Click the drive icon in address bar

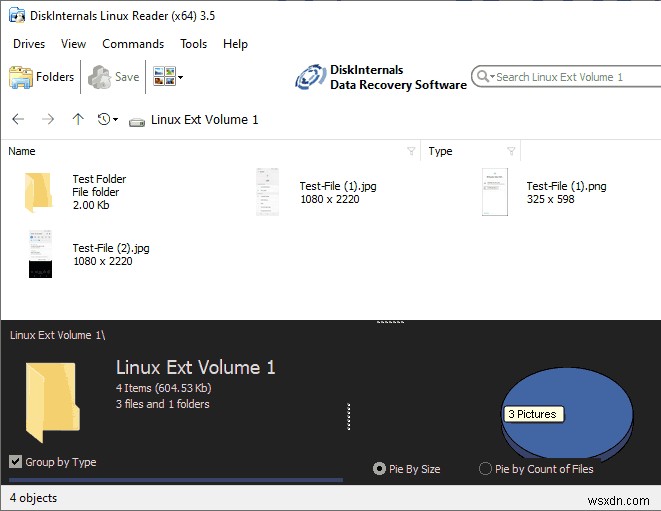(137, 122)
